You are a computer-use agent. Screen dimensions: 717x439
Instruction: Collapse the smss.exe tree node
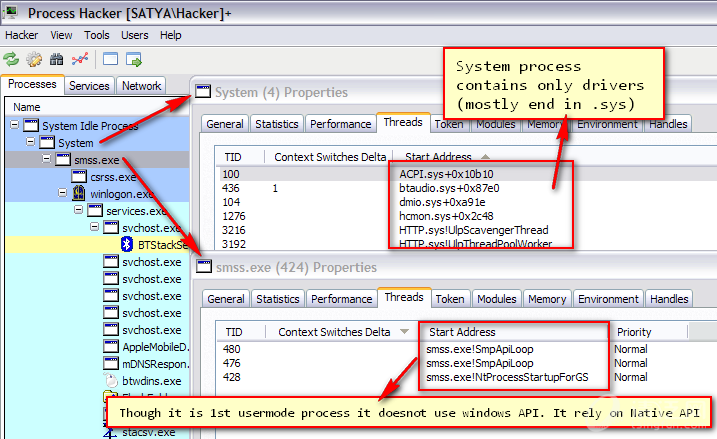pos(47,160)
